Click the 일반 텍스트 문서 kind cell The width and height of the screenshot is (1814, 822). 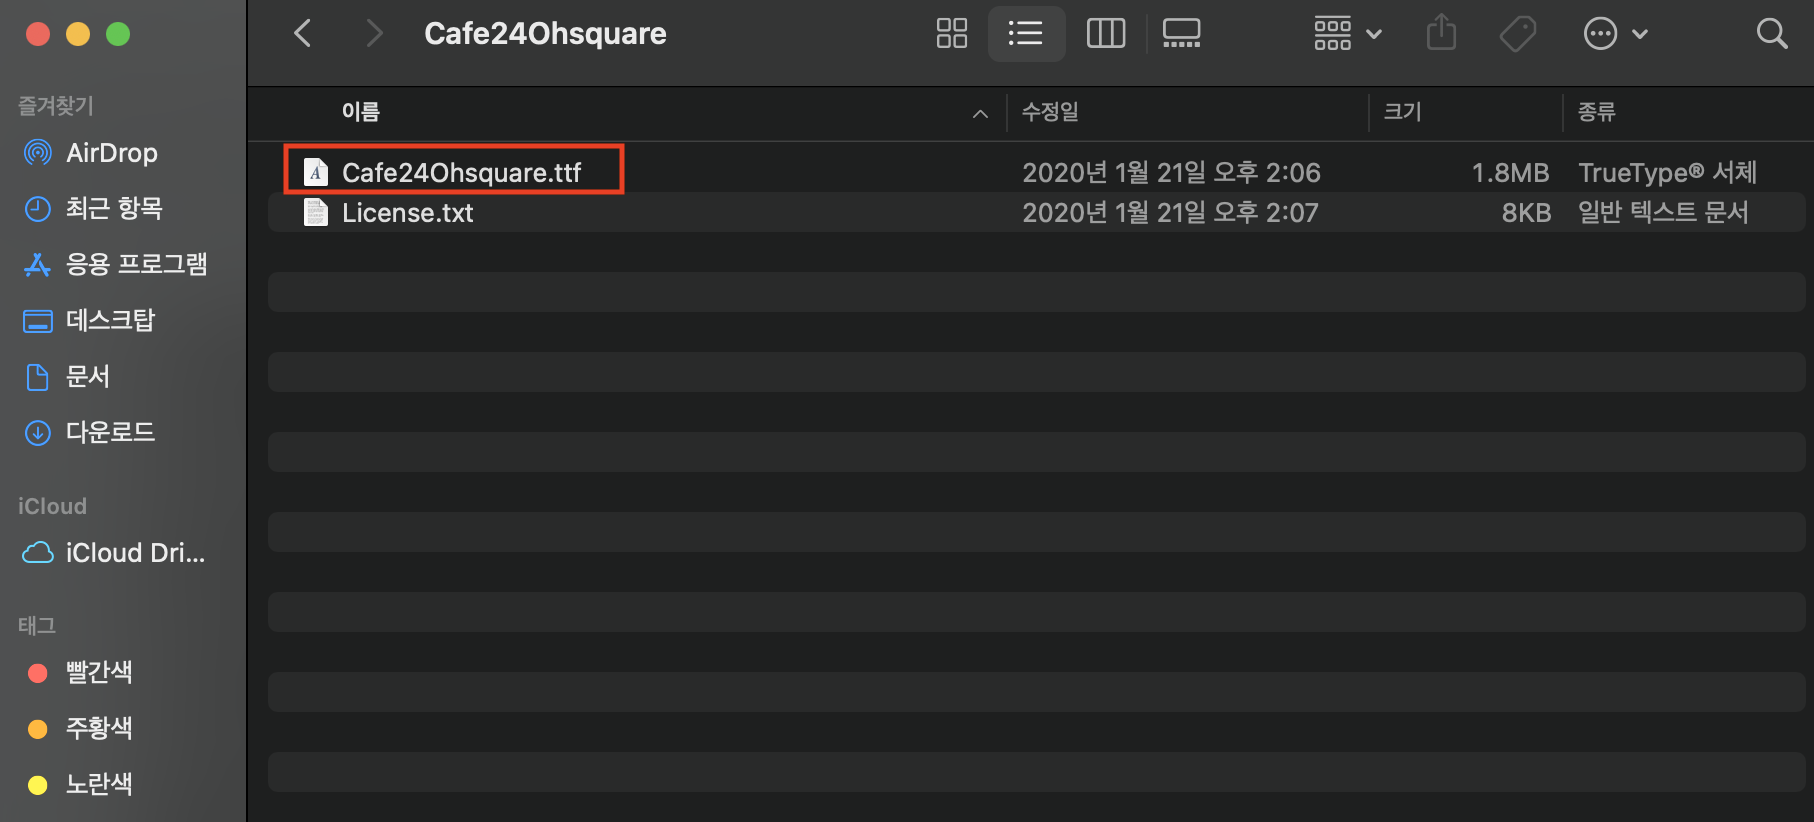1663,212
